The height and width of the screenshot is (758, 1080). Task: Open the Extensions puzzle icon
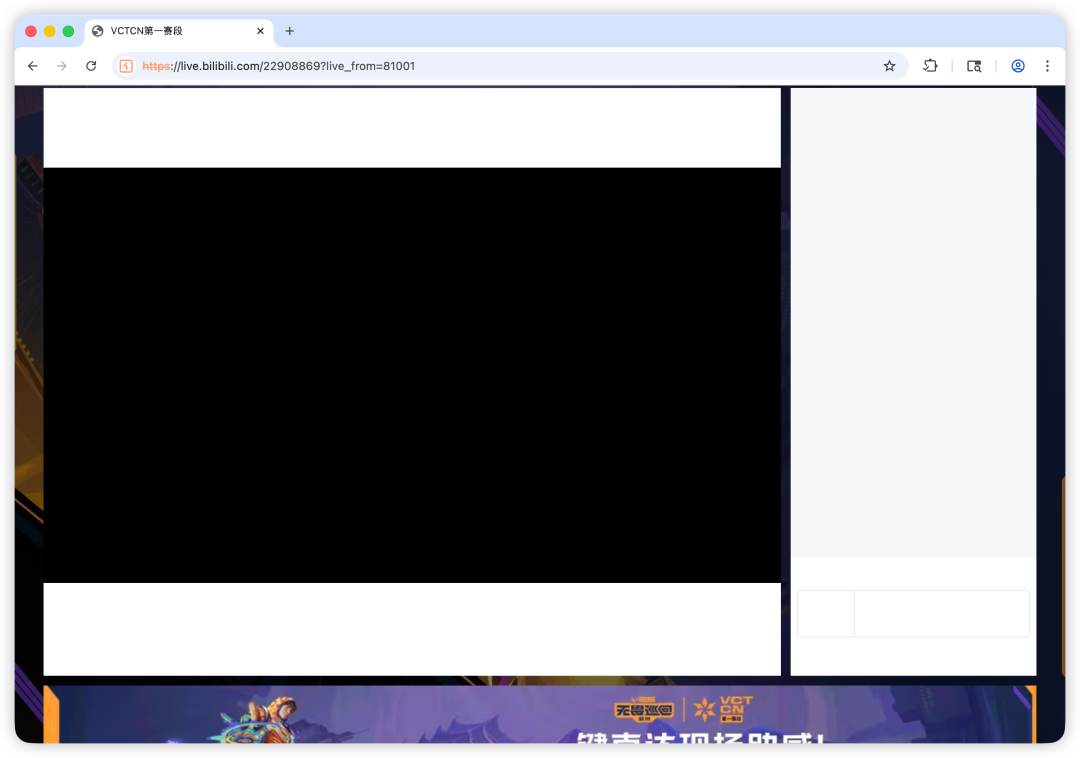click(931, 66)
